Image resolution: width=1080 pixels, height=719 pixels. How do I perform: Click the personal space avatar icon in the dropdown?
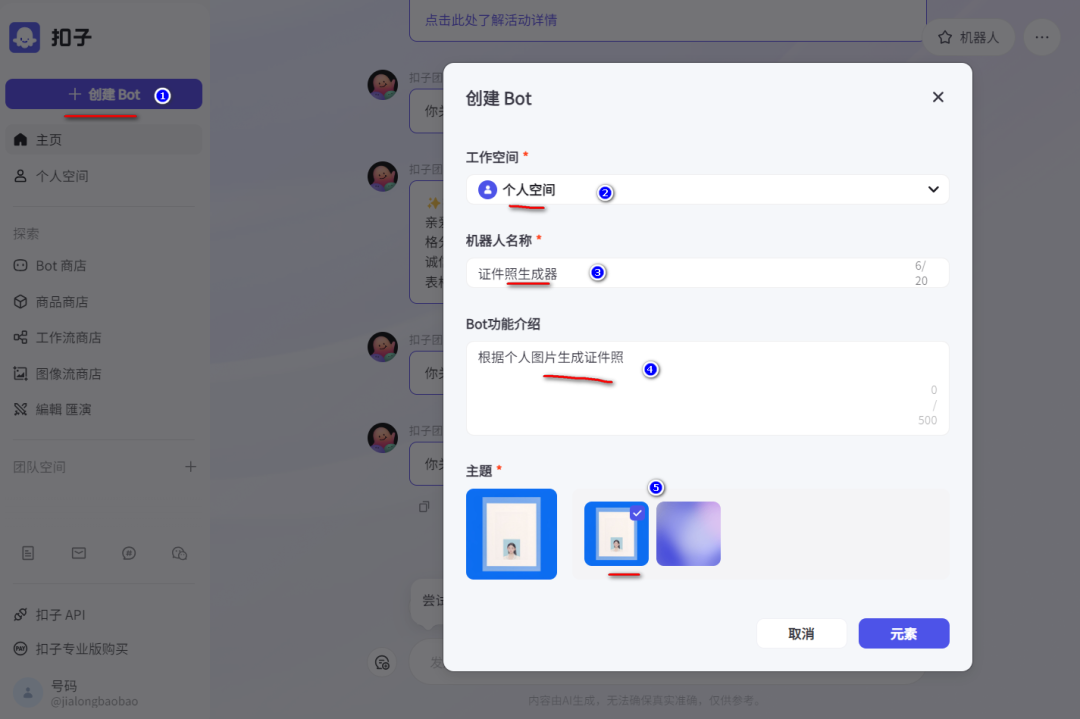pyautogui.click(x=488, y=189)
